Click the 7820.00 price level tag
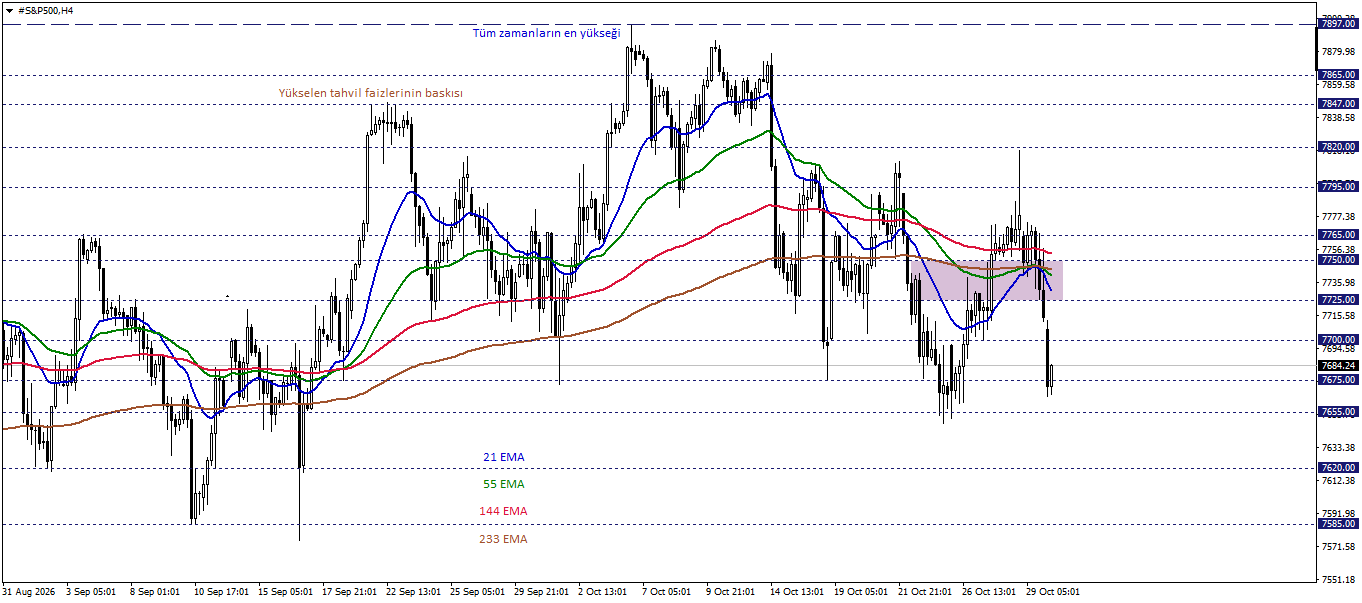Viewport: 1362px width, 603px height. tap(1338, 146)
